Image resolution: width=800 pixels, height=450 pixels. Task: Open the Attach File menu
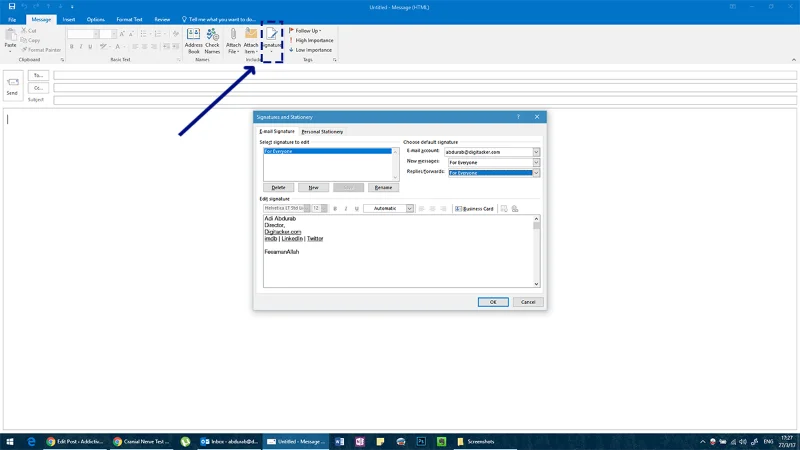pos(233,41)
